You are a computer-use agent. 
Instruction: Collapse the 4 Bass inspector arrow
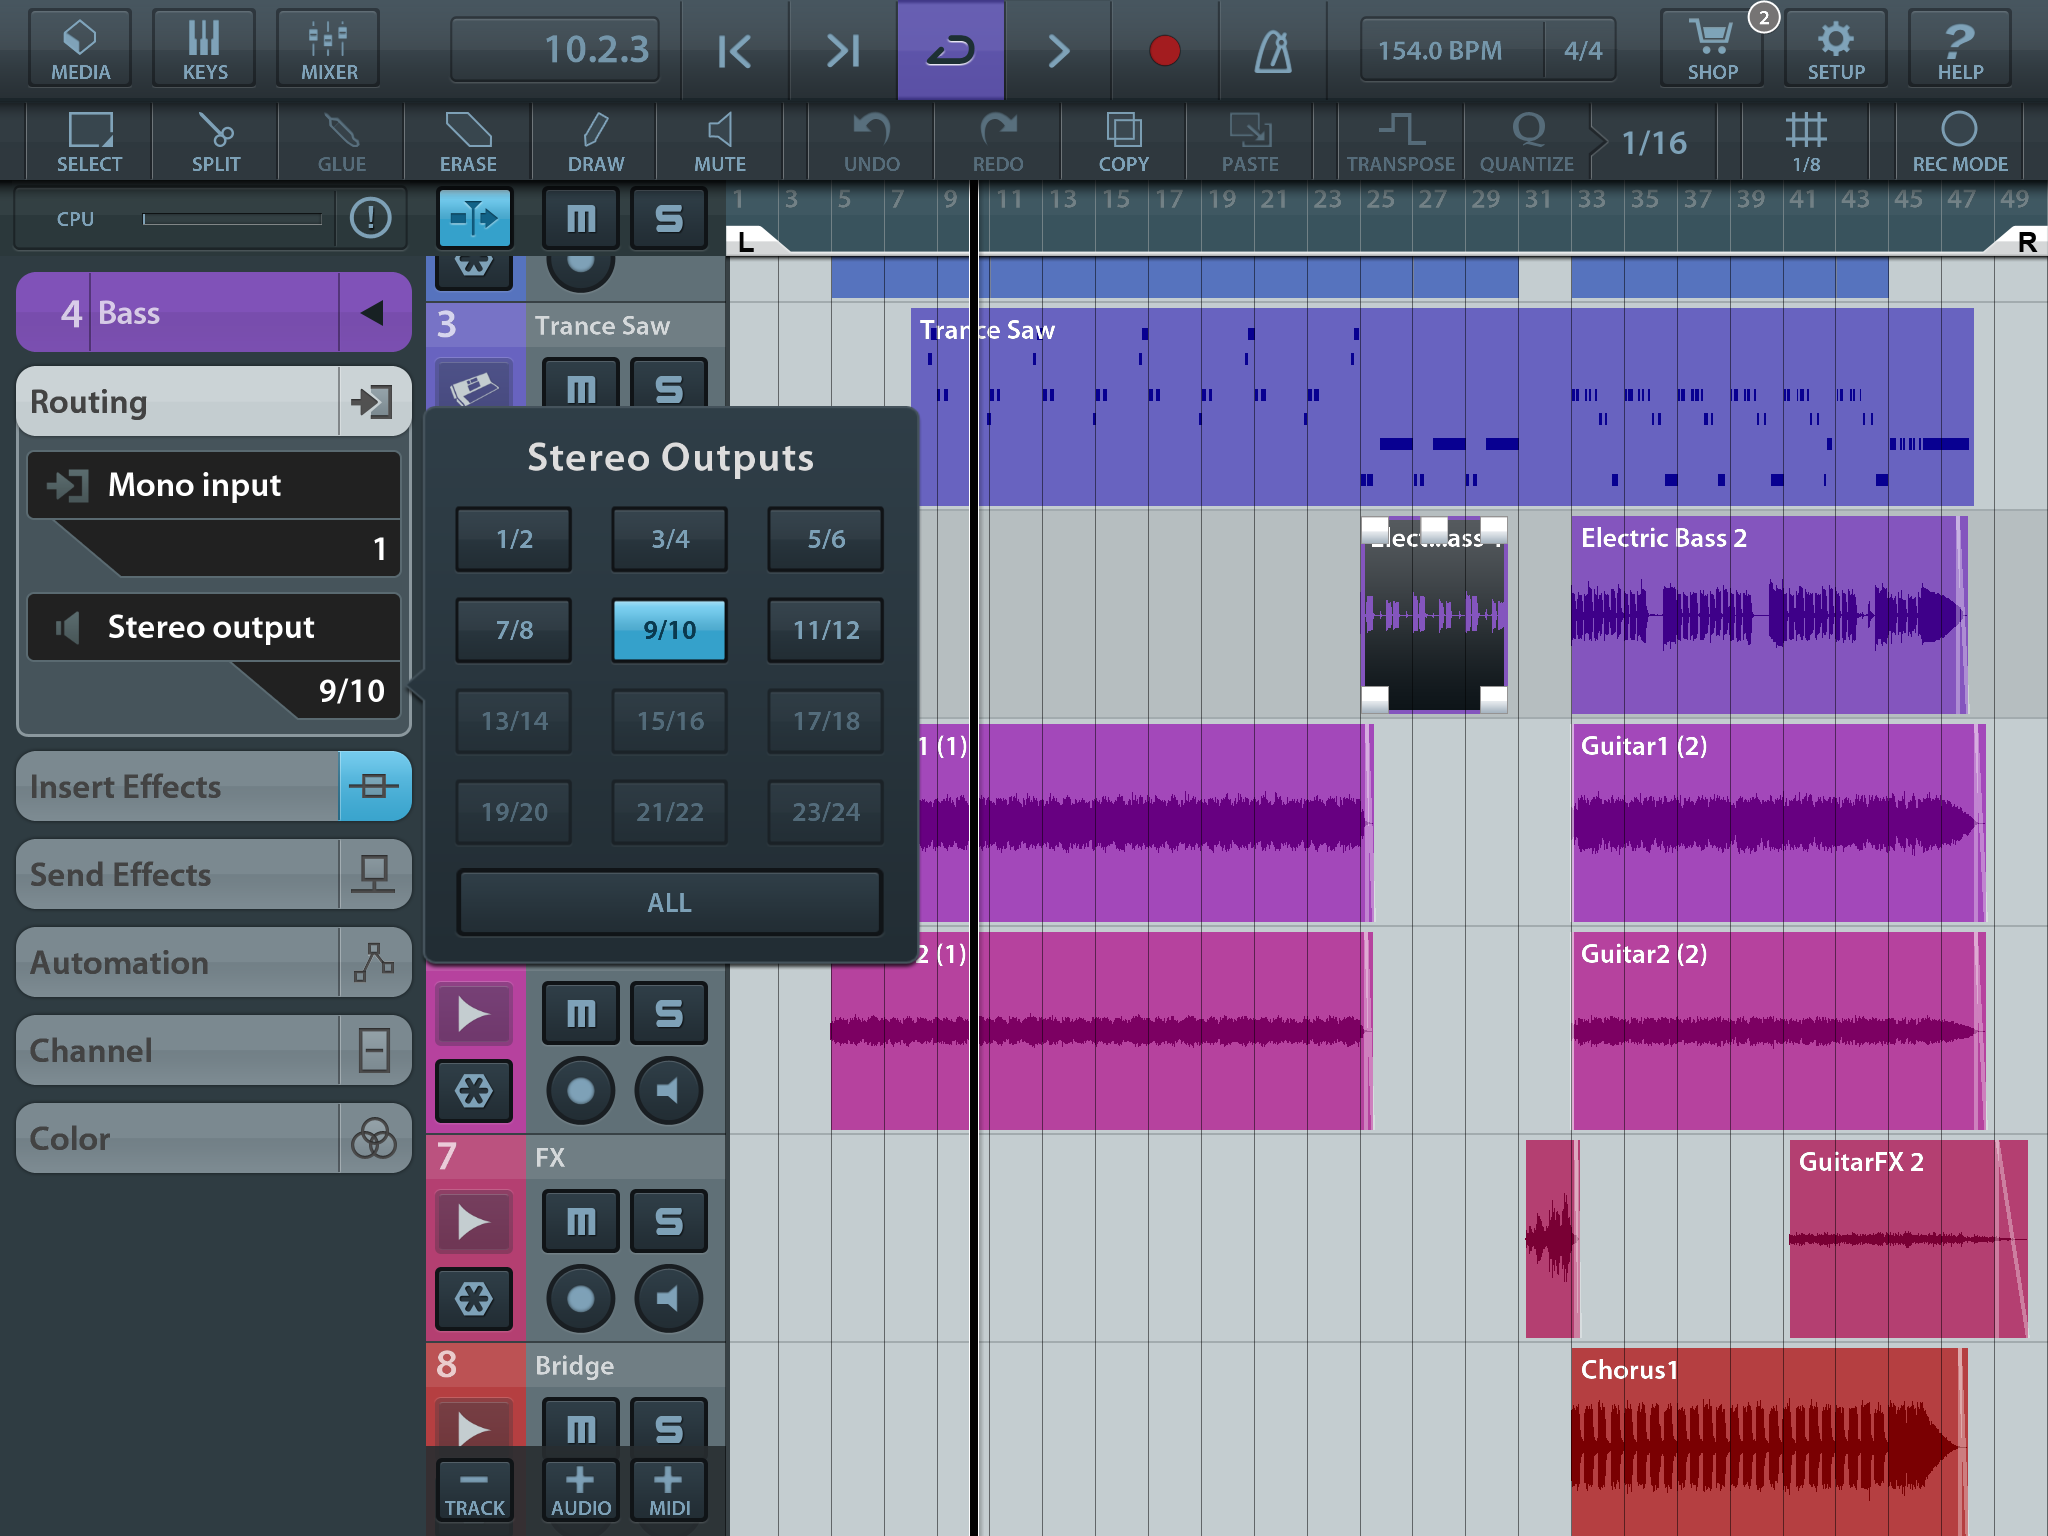(x=374, y=313)
